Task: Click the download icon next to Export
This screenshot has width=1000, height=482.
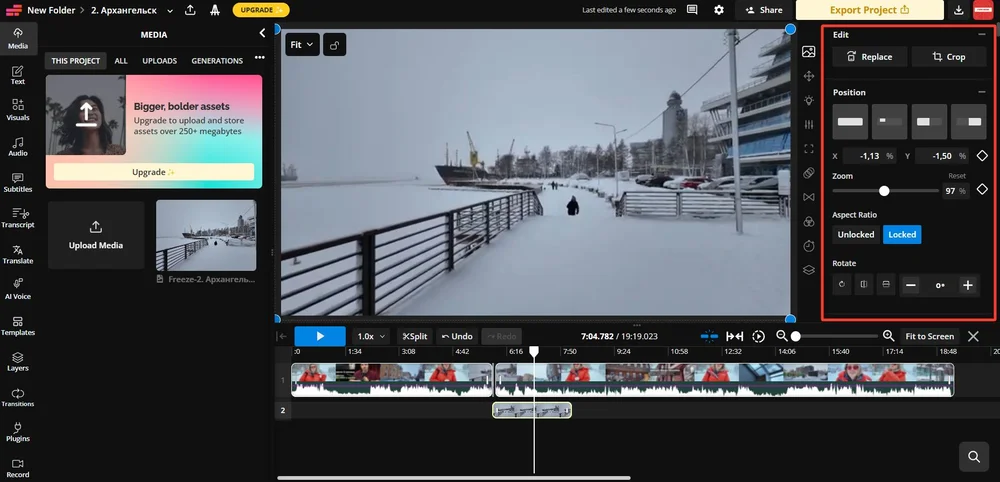Action: tap(959, 10)
